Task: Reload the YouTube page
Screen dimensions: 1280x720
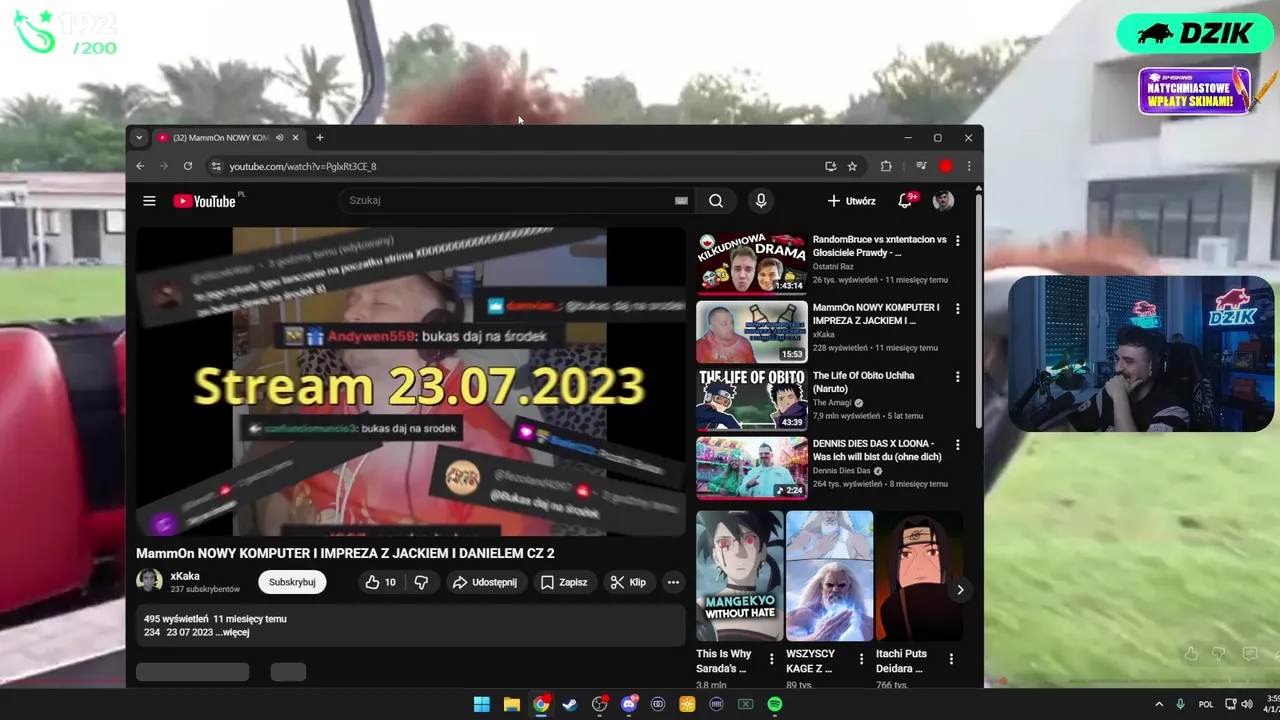Action: pos(187,166)
